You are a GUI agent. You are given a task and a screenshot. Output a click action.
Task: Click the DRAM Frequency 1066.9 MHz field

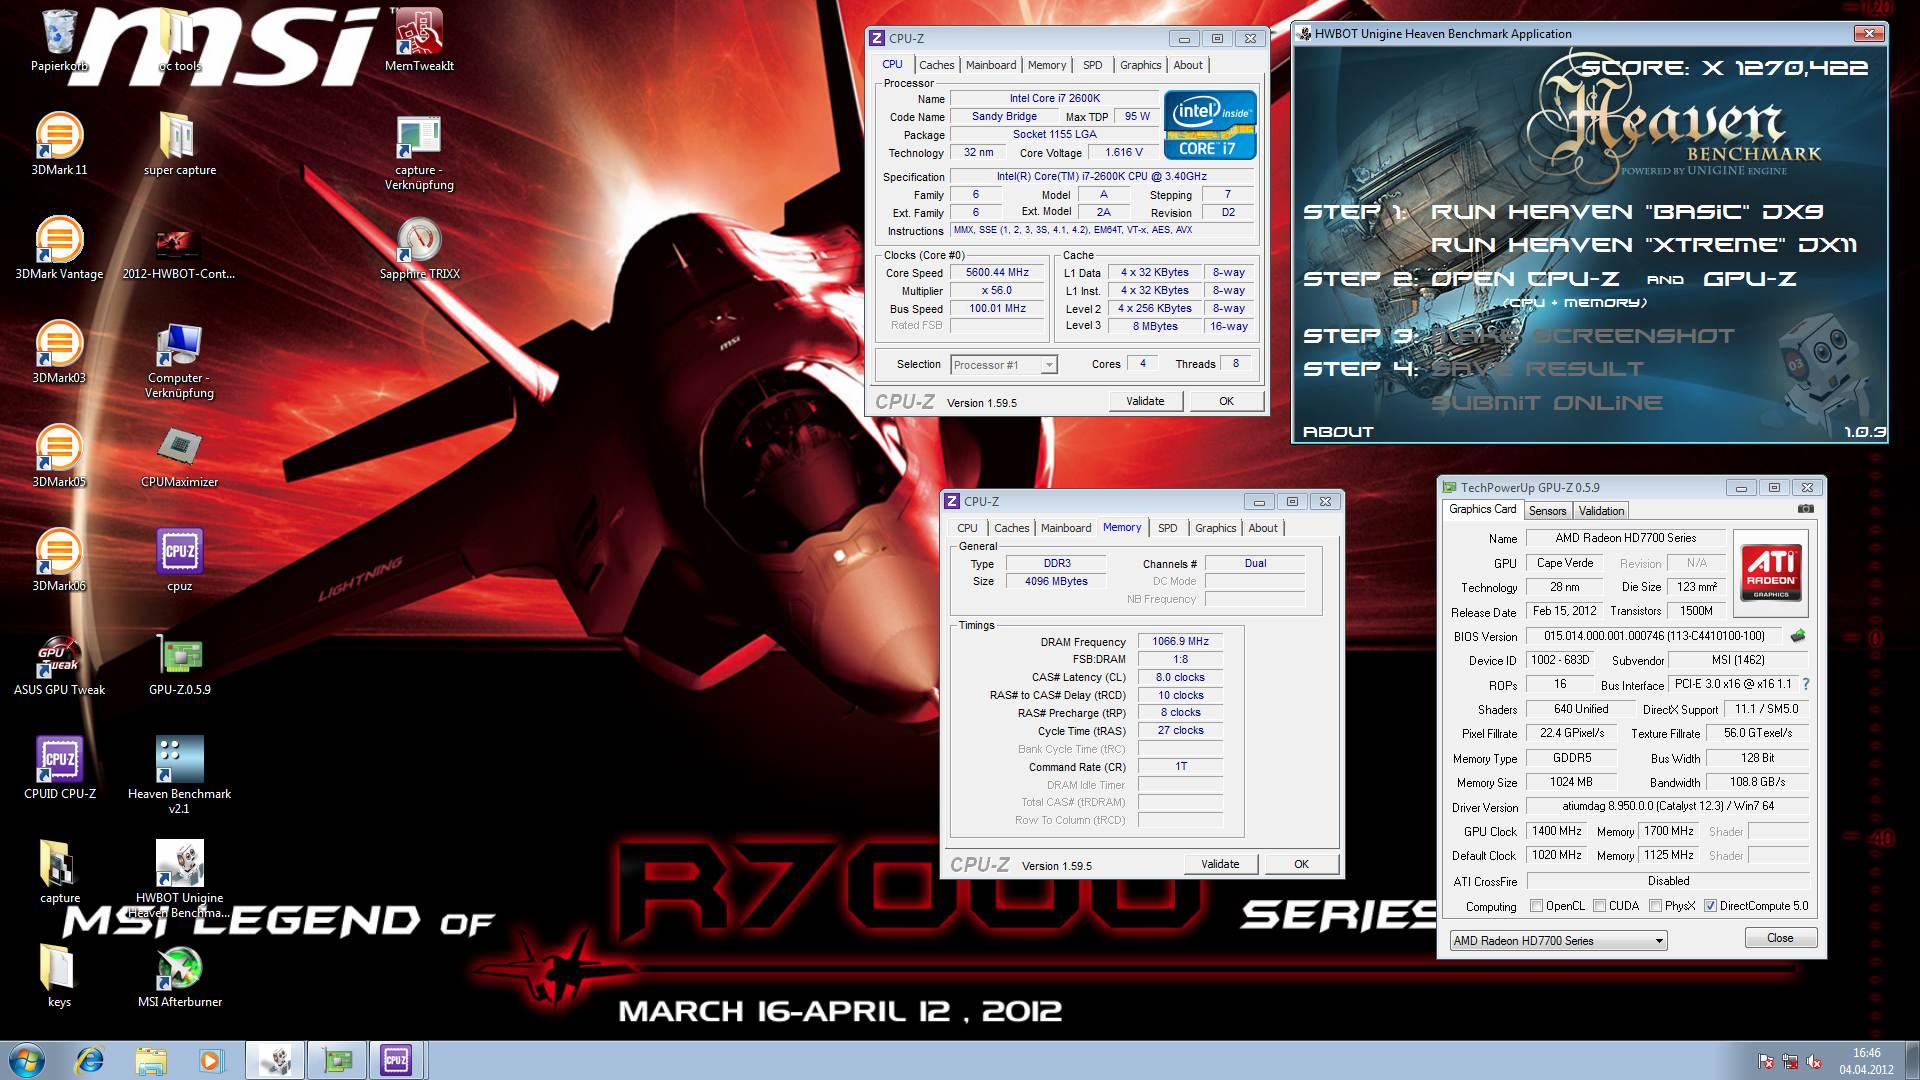pos(1180,642)
